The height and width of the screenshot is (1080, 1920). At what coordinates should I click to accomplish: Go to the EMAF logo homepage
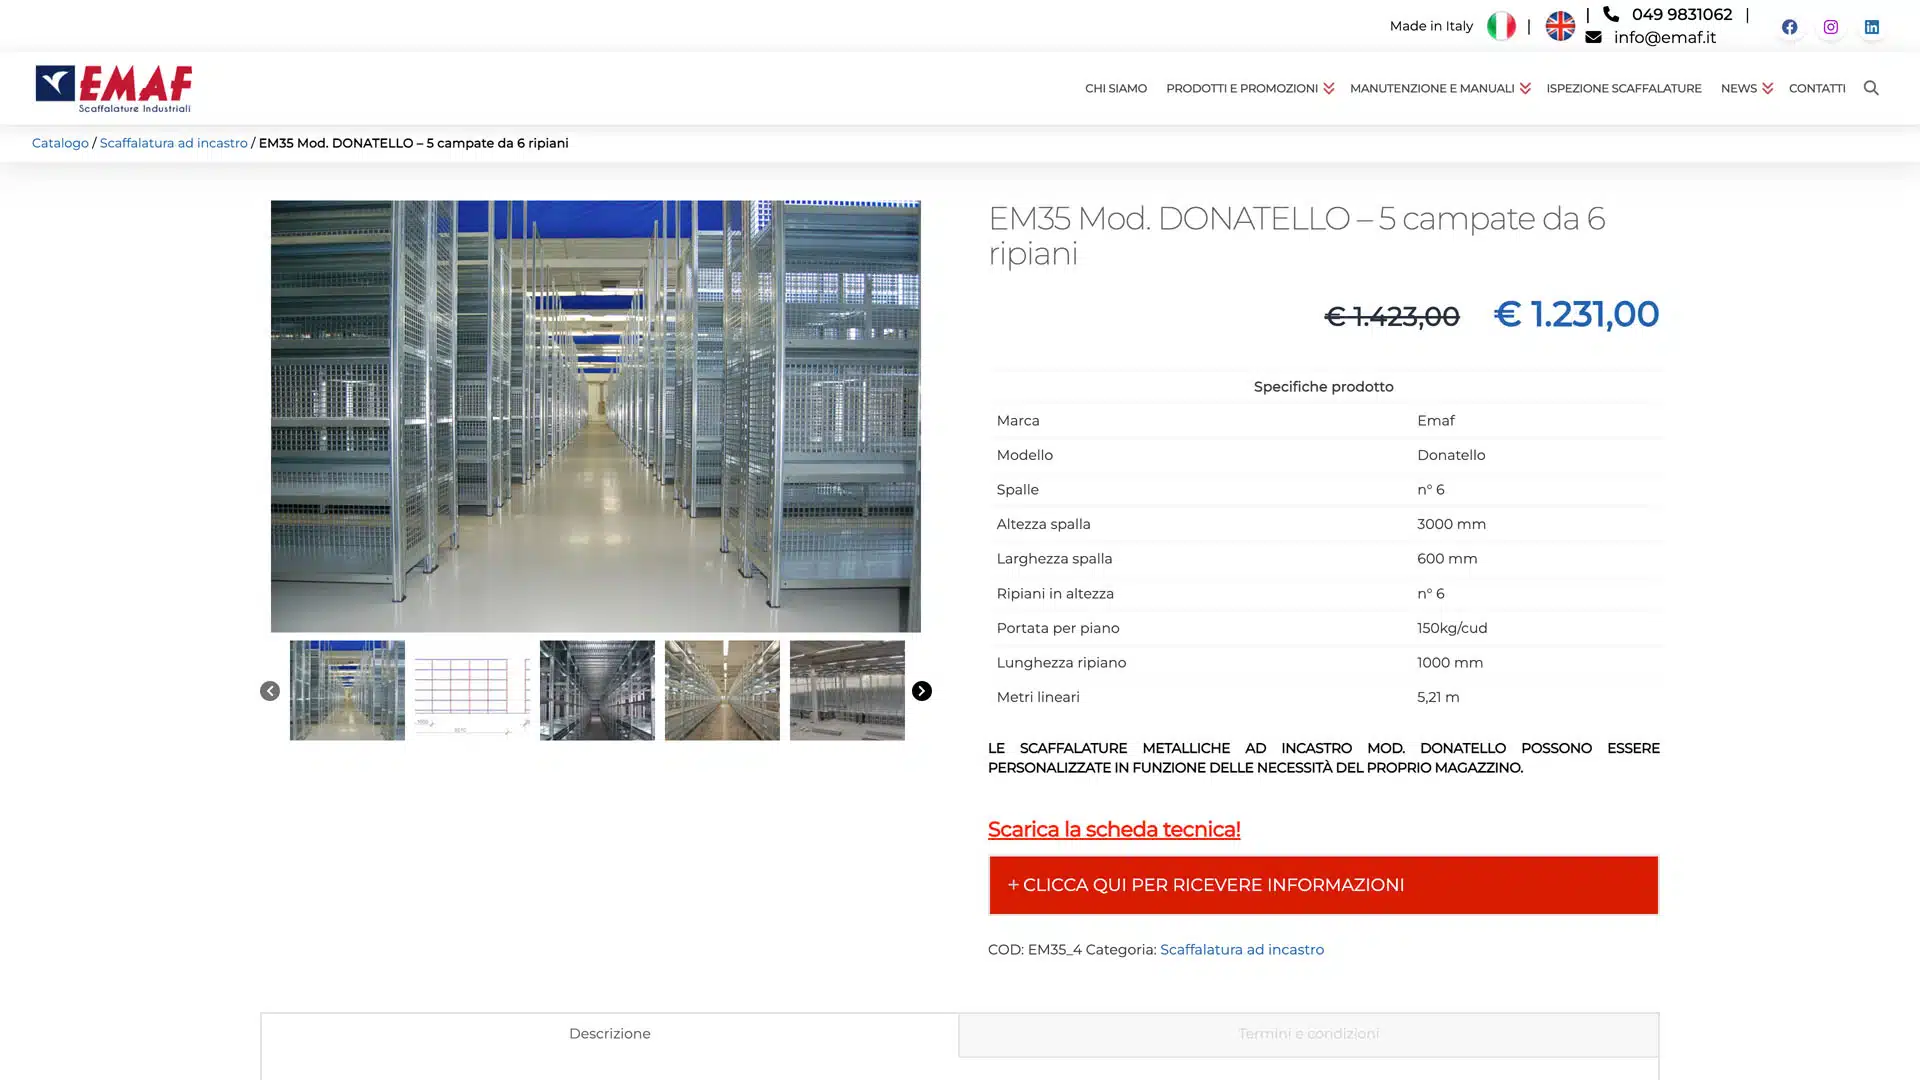point(114,88)
